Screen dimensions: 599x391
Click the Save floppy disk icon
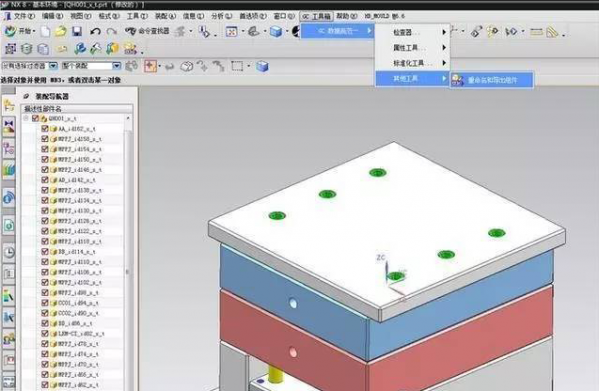pyautogui.click(x=77, y=31)
